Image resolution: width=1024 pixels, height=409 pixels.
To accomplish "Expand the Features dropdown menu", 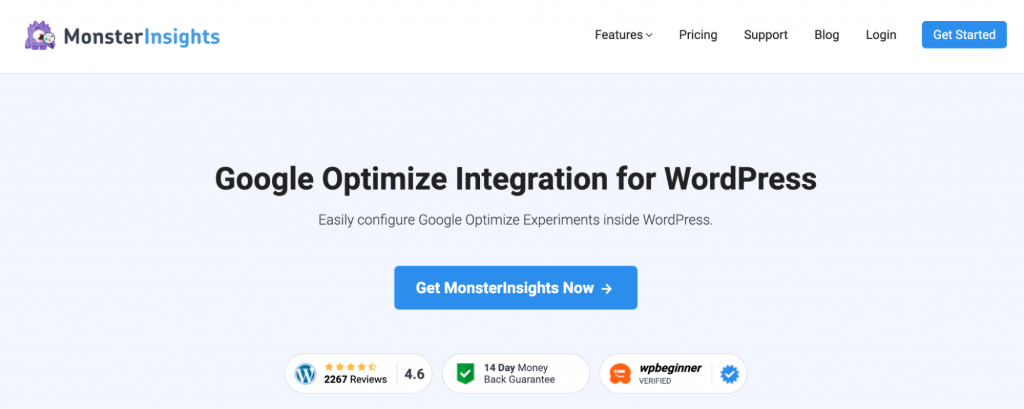I will coord(624,35).
